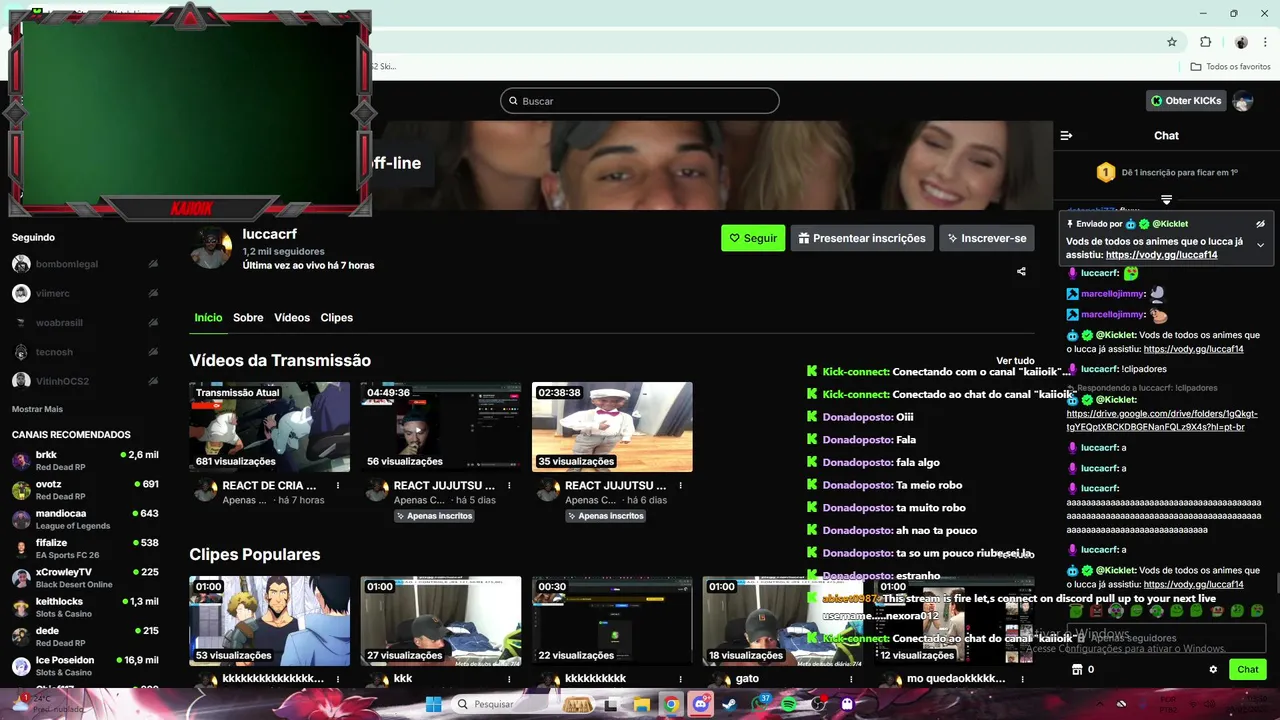Click the subscription leaderboard badge number 1
The height and width of the screenshot is (720, 1280).
click(1106, 173)
